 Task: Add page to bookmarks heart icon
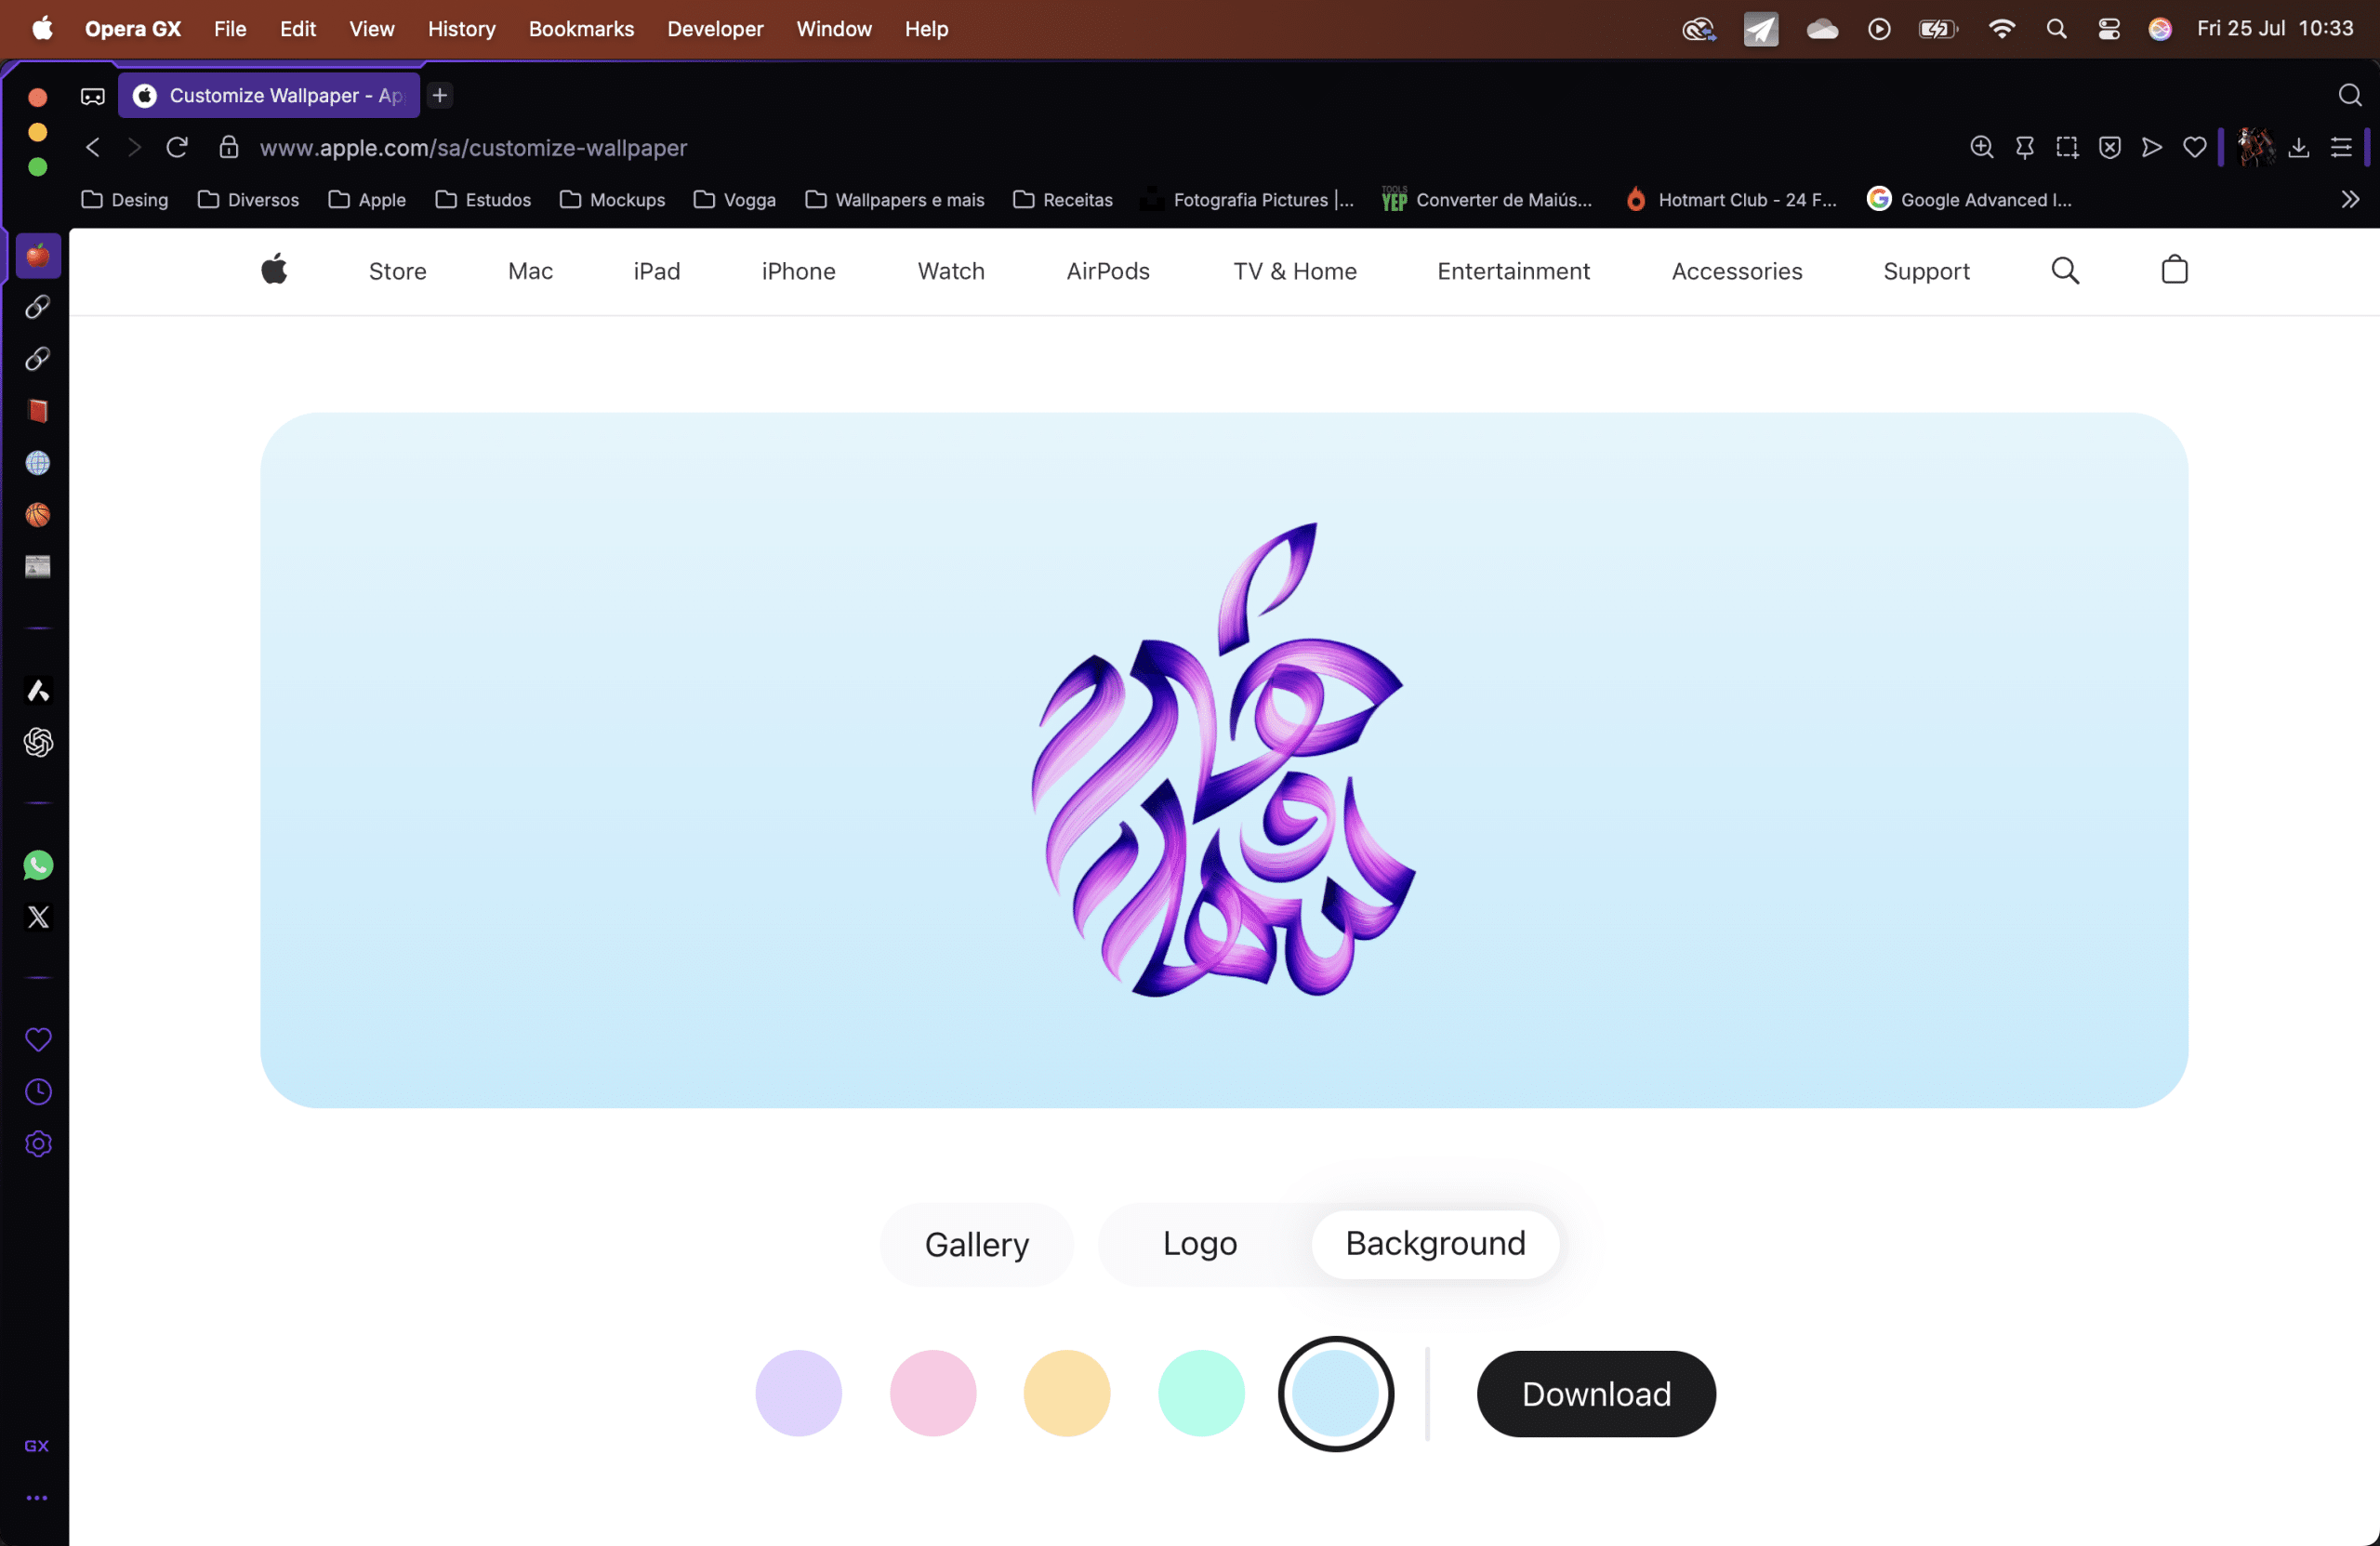click(2195, 148)
